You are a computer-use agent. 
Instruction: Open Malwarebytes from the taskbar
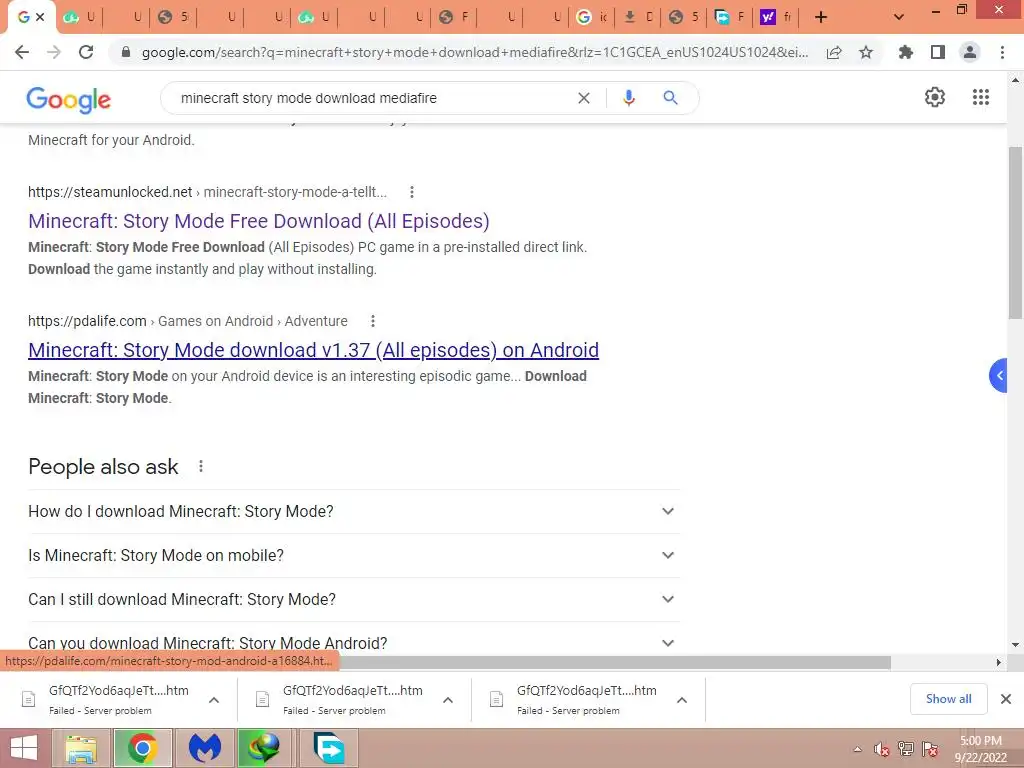(204, 748)
